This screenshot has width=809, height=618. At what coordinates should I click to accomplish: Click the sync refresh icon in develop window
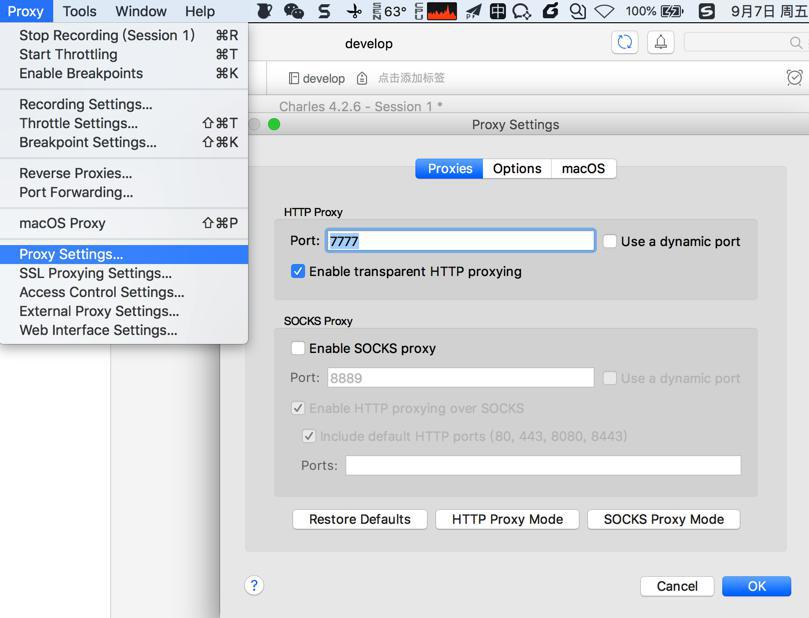(x=624, y=42)
